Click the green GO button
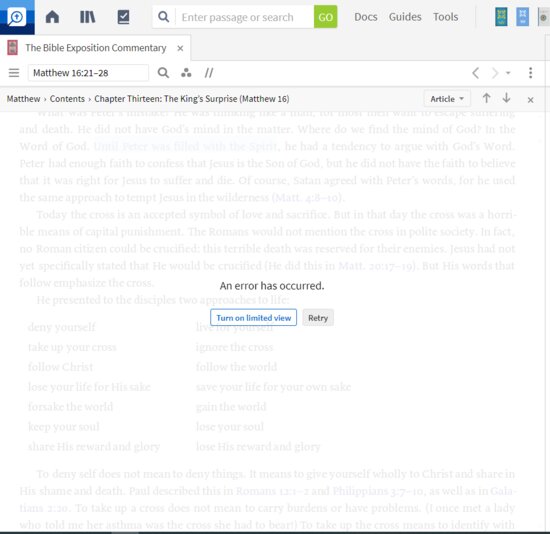550x534 pixels. [325, 17]
